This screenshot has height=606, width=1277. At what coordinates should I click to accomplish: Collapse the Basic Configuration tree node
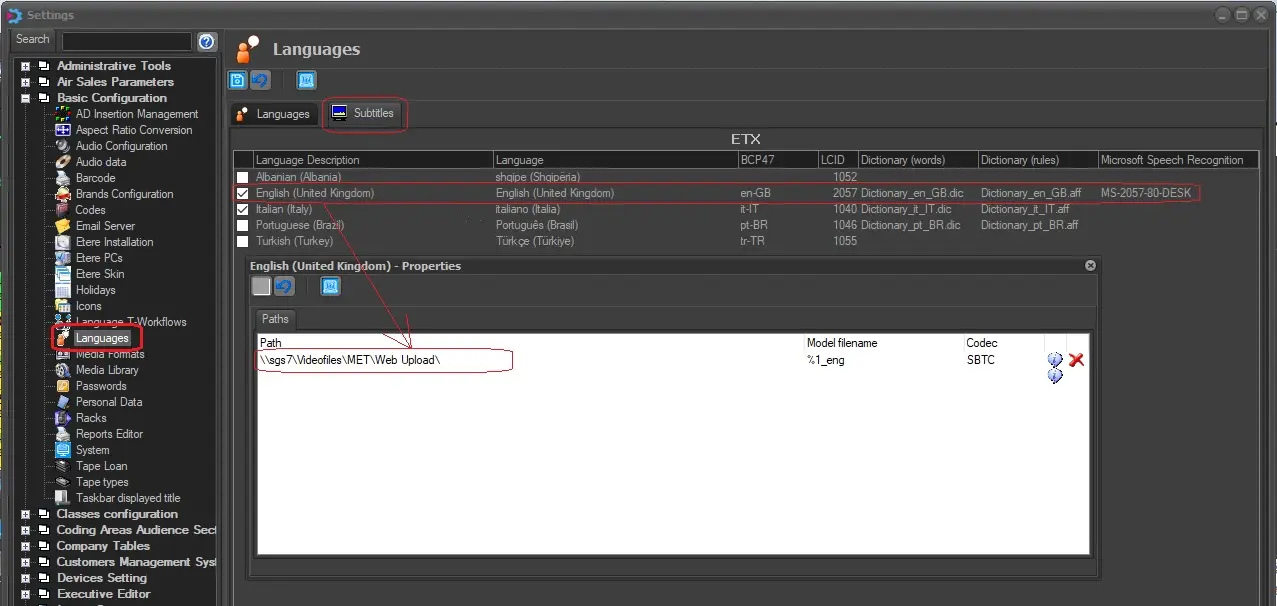tap(26, 98)
